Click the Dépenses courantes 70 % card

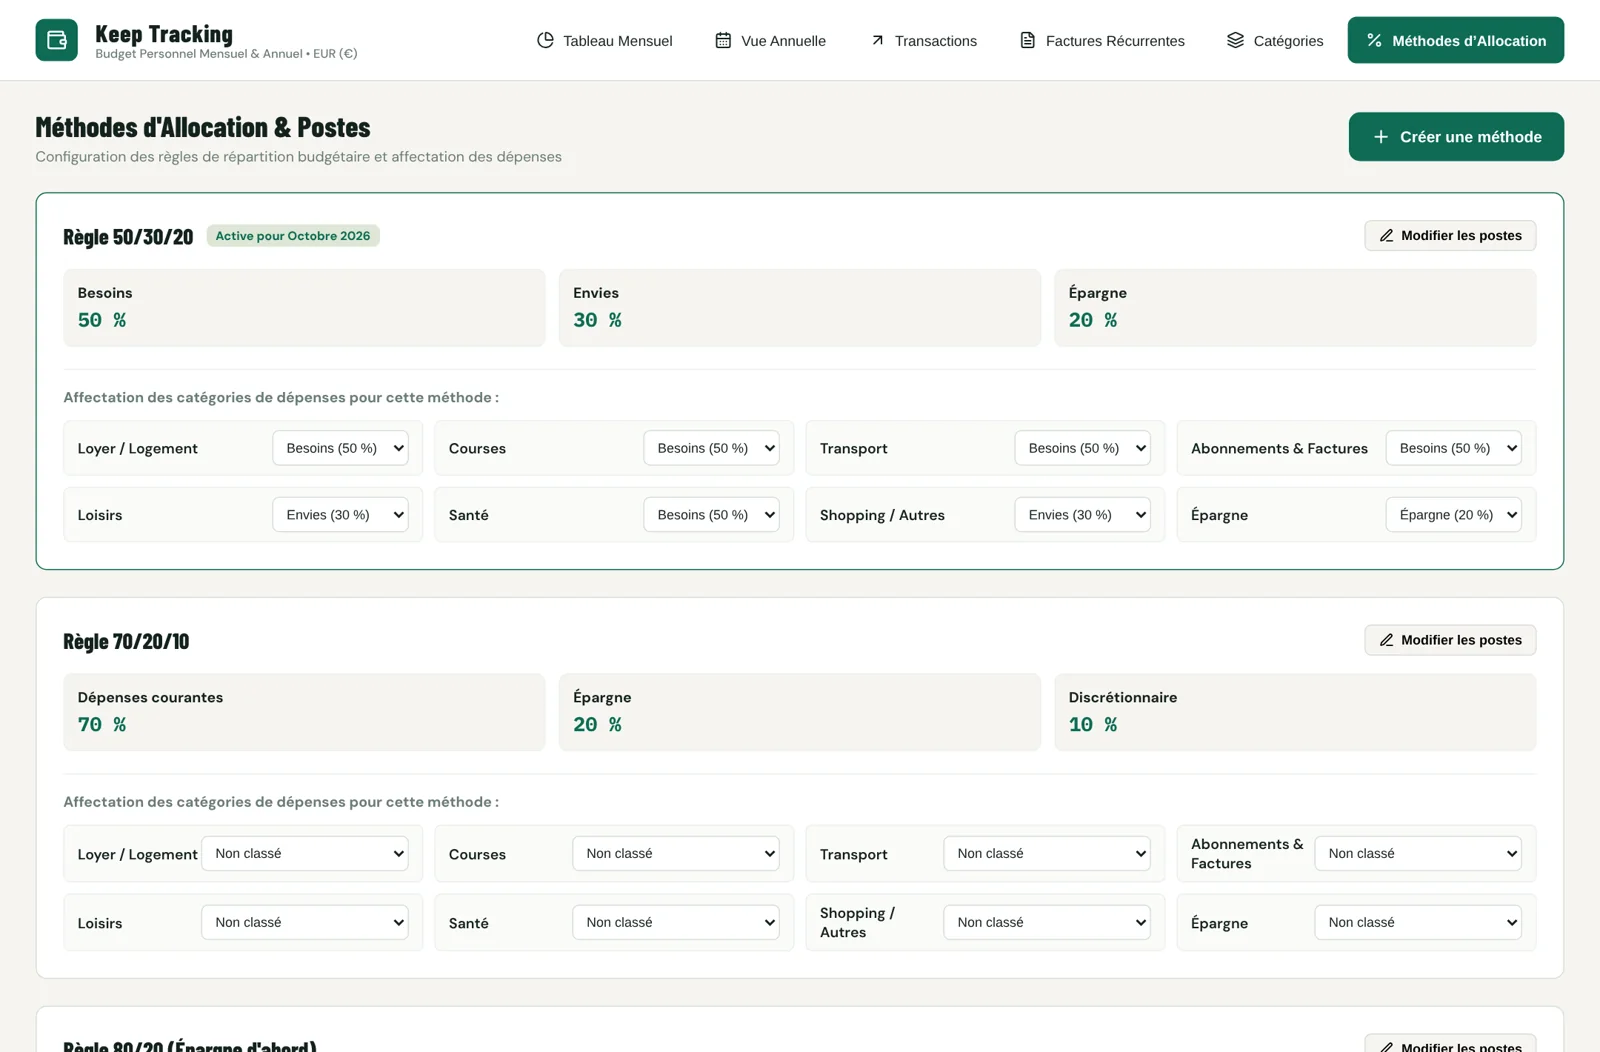[304, 712]
